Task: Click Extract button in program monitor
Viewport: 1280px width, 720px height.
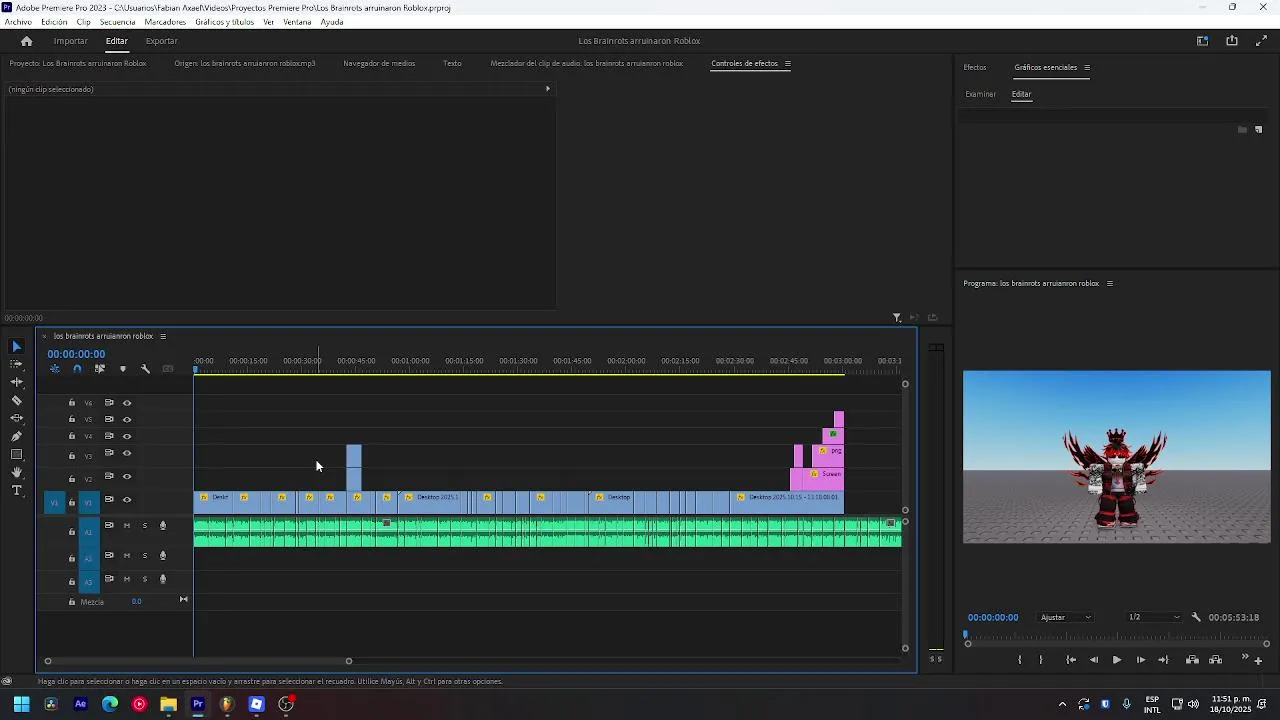Action: tap(1215, 660)
